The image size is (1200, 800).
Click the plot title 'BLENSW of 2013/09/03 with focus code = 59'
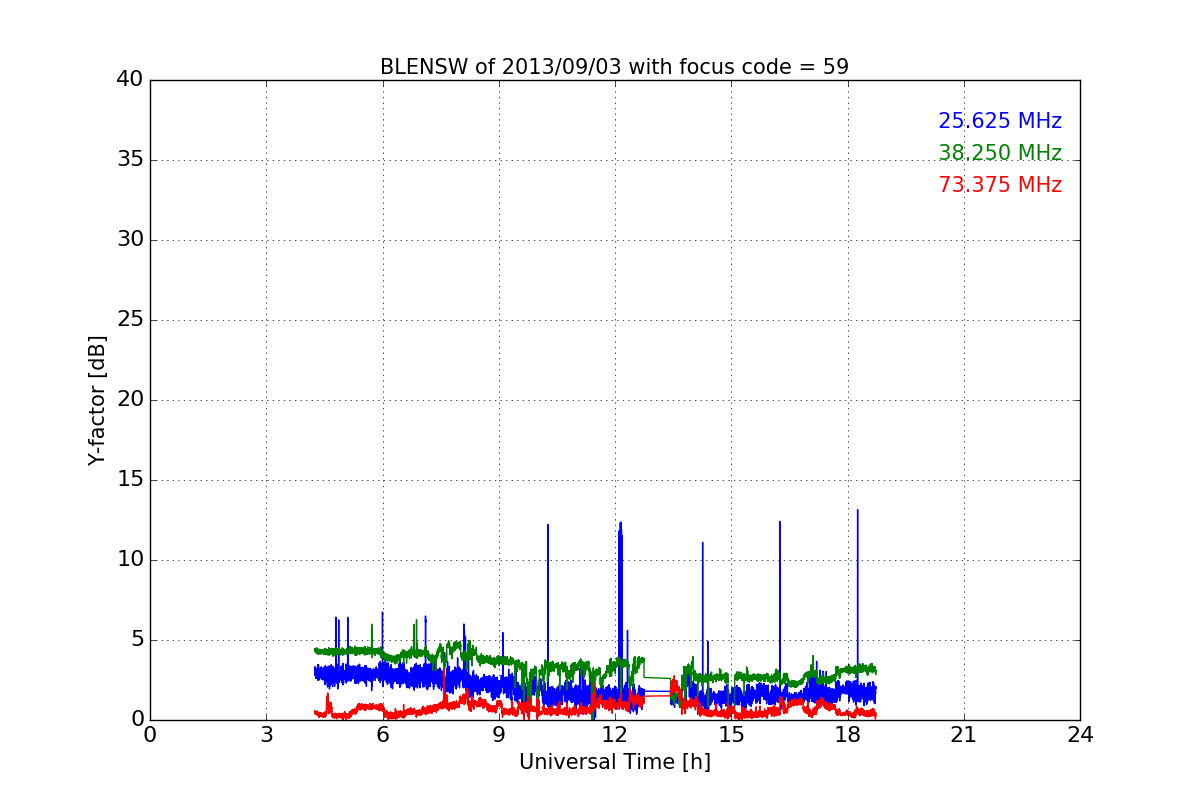[614, 67]
